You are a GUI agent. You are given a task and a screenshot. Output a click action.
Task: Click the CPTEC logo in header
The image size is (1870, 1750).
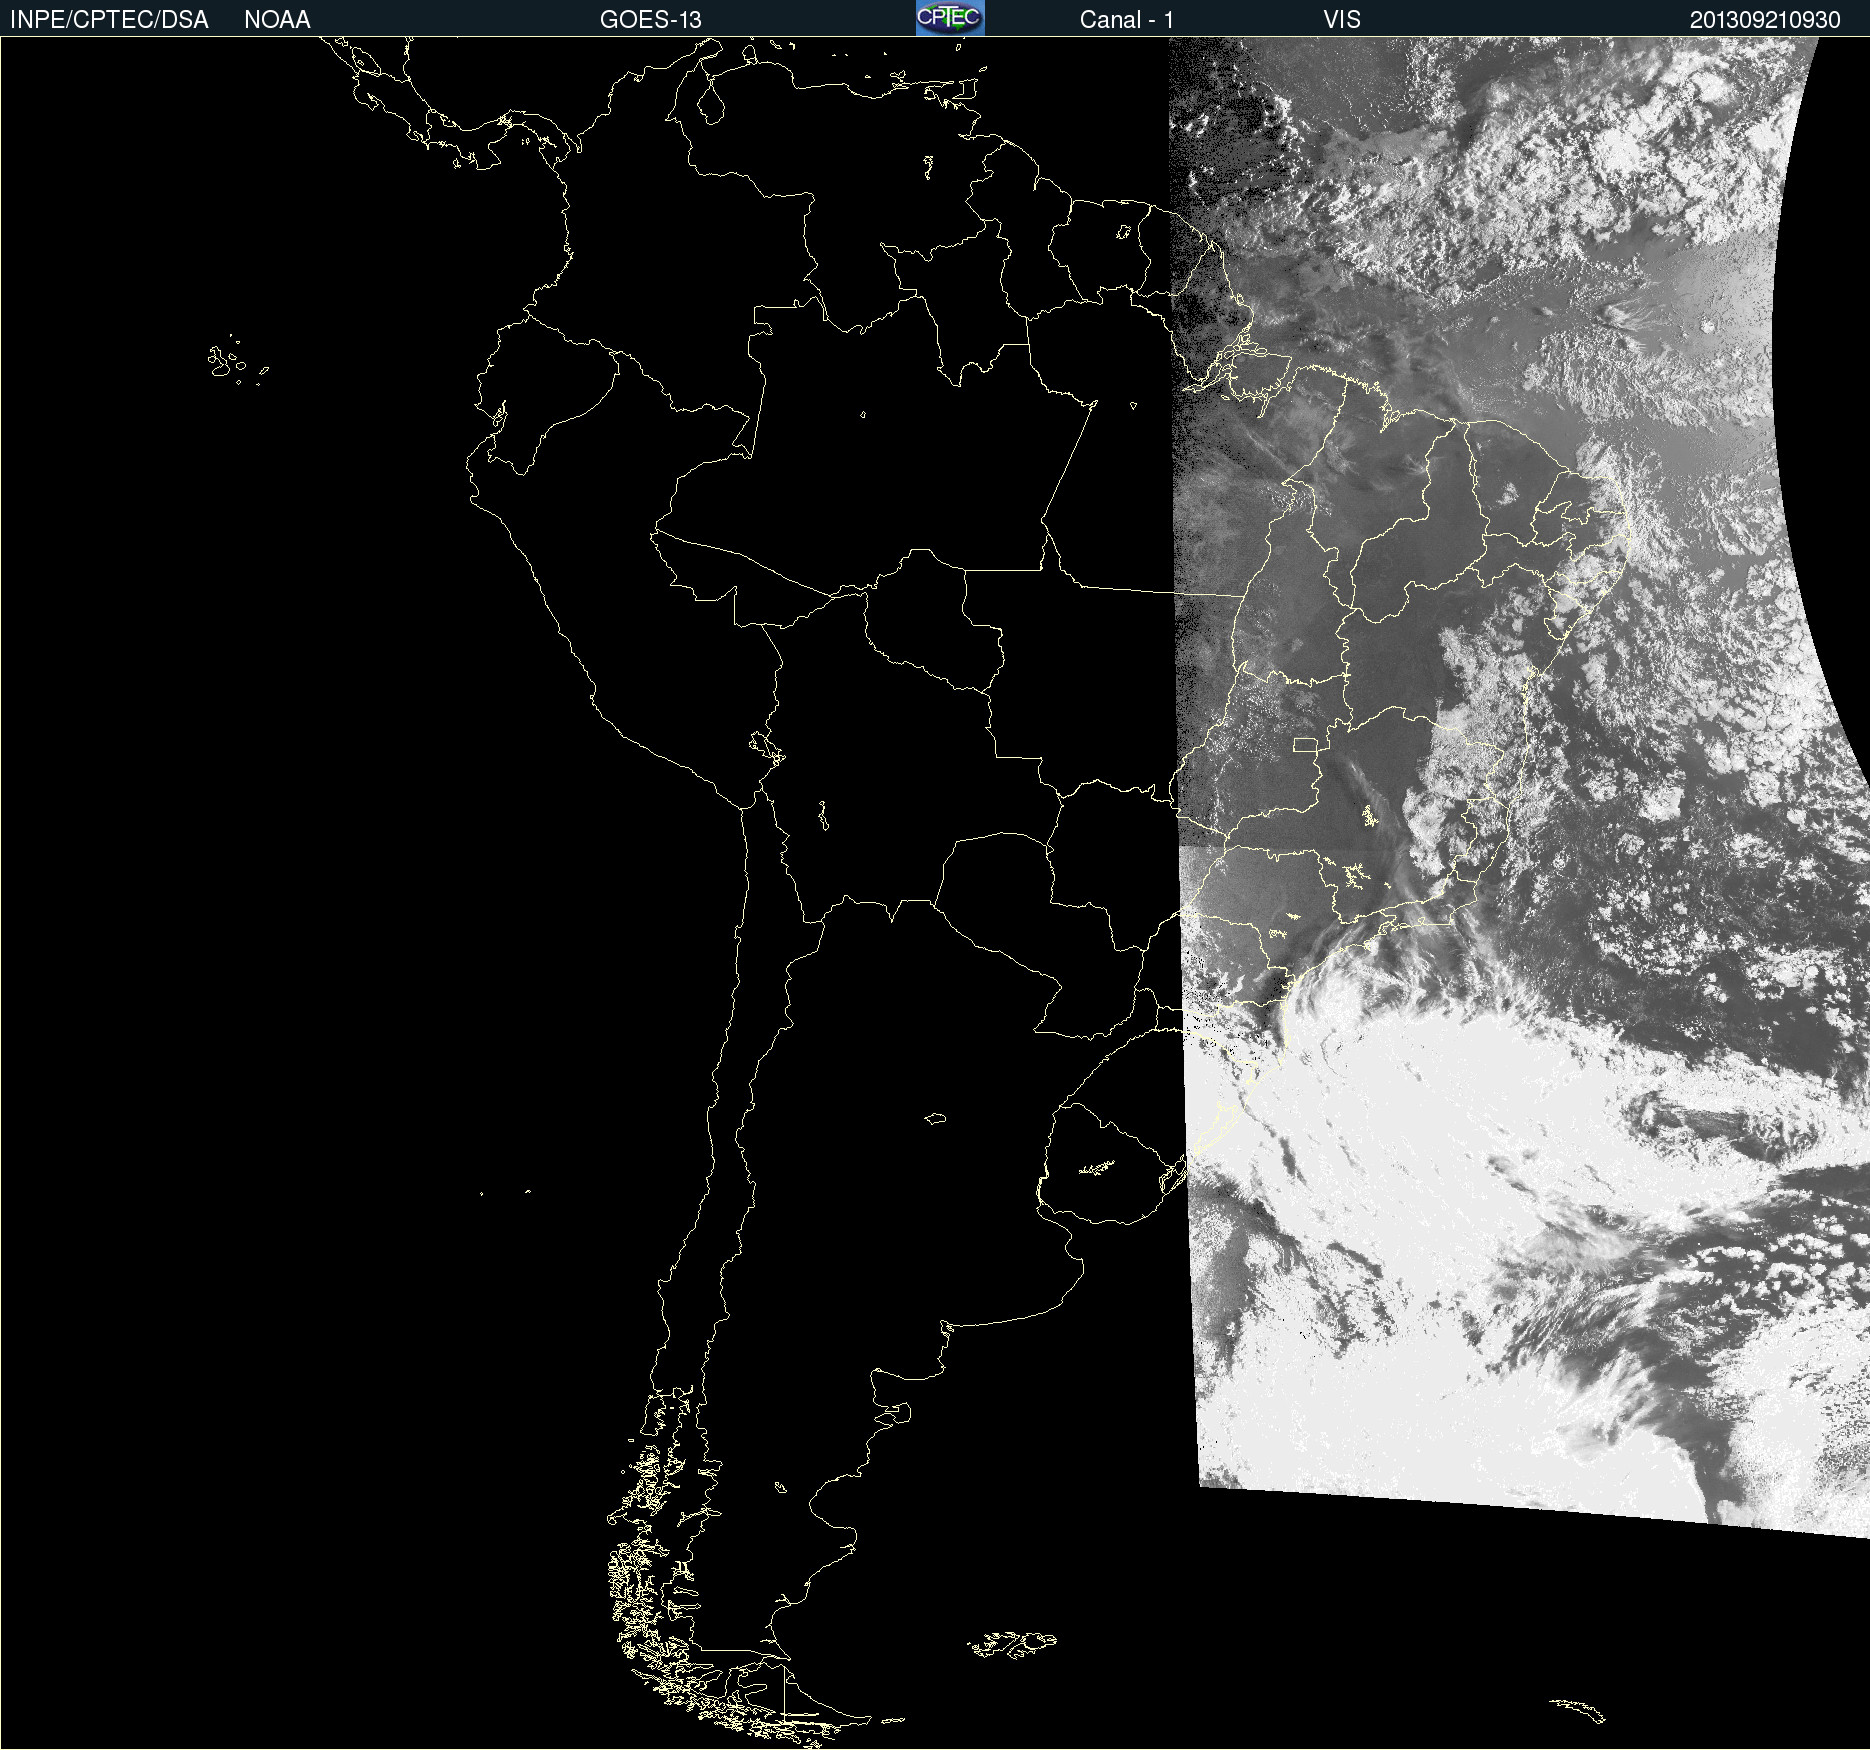[950, 18]
